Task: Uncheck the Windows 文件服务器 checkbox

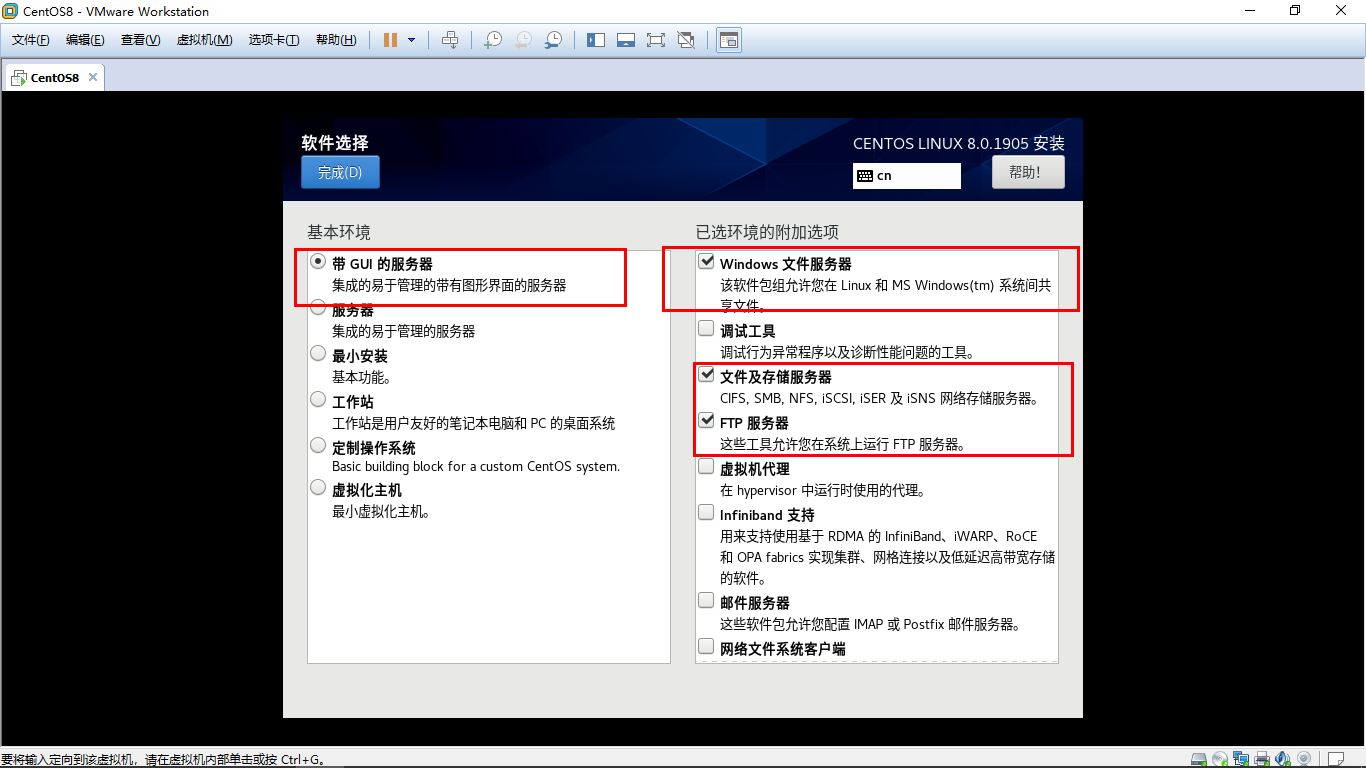Action: 707,263
